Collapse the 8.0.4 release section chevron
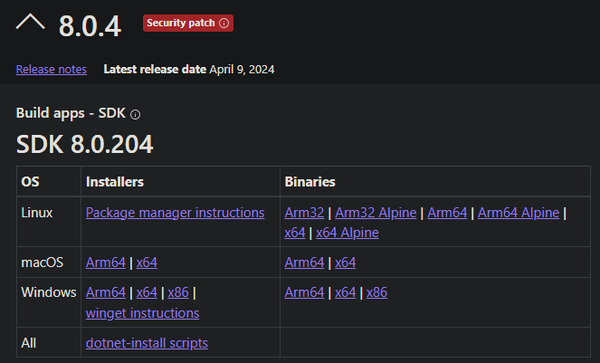600x363 pixels. coord(30,22)
